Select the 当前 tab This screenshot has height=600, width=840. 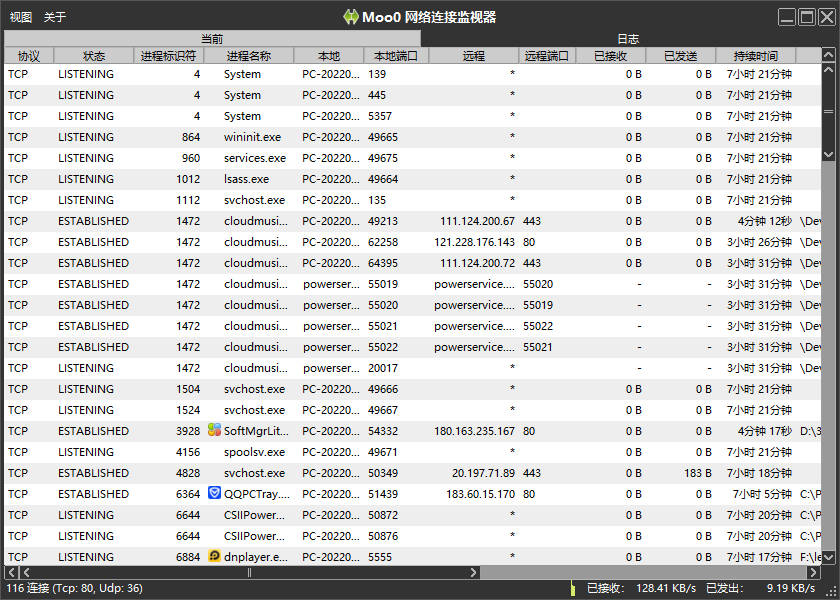click(212, 39)
